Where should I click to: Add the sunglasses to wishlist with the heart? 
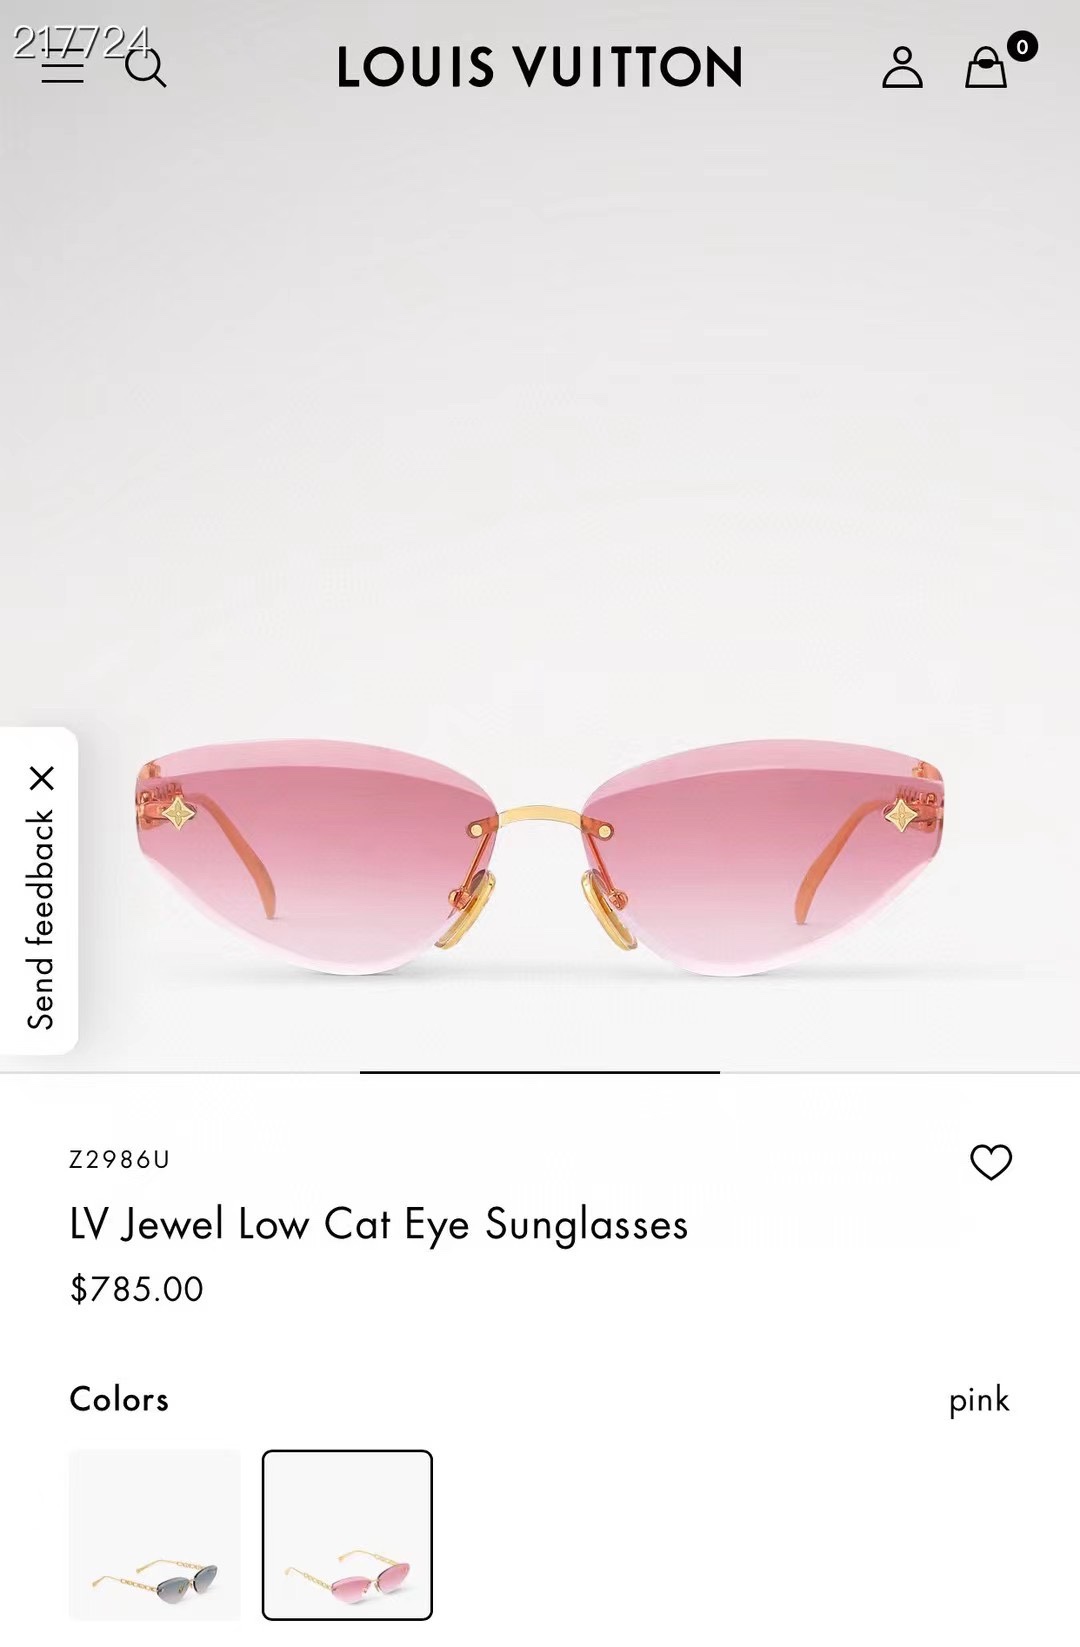[991, 1161]
